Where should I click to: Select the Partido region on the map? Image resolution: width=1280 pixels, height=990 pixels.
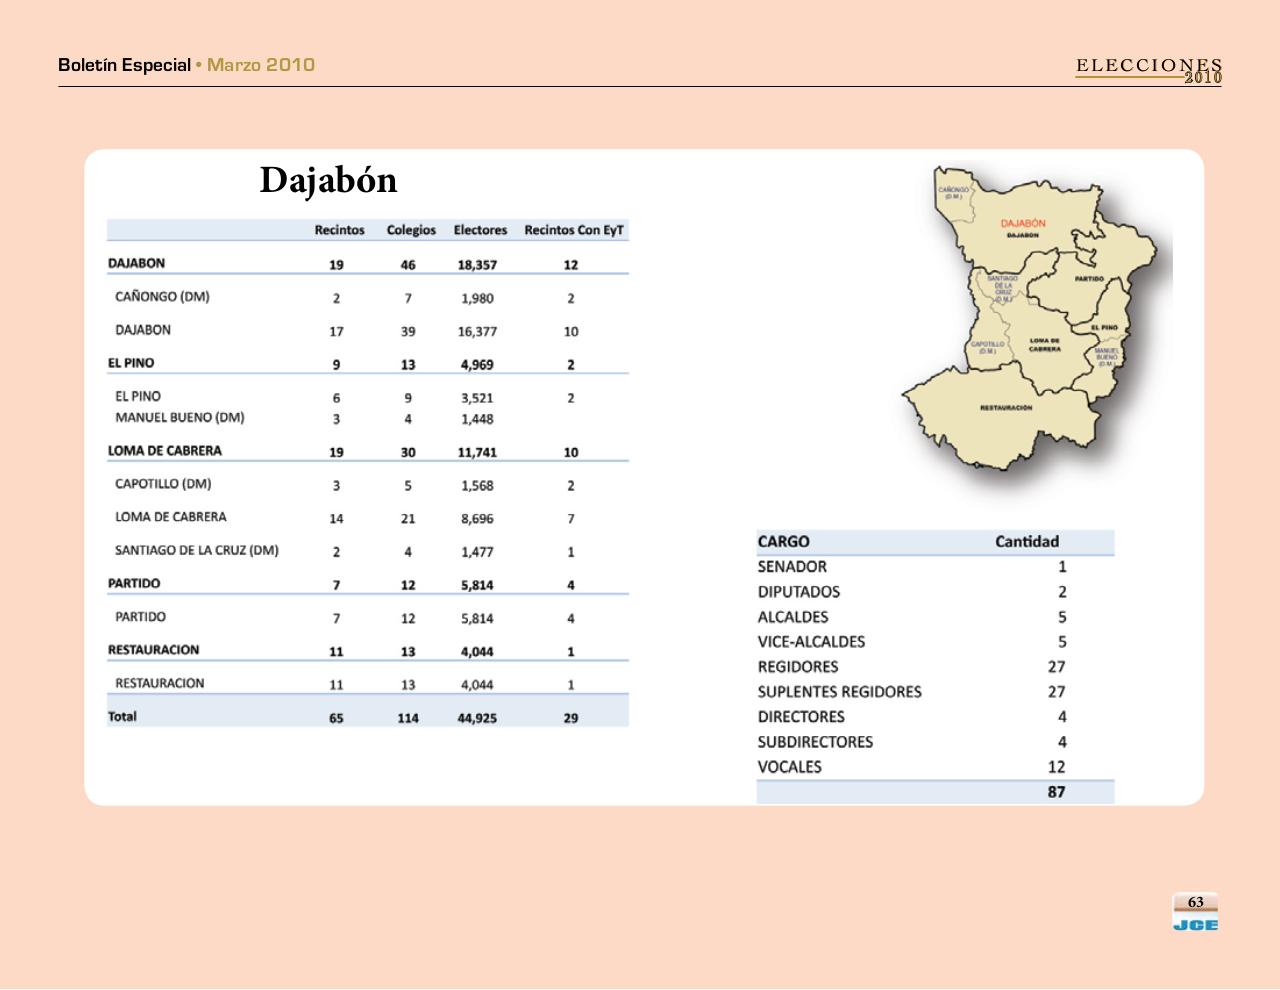tap(1089, 279)
